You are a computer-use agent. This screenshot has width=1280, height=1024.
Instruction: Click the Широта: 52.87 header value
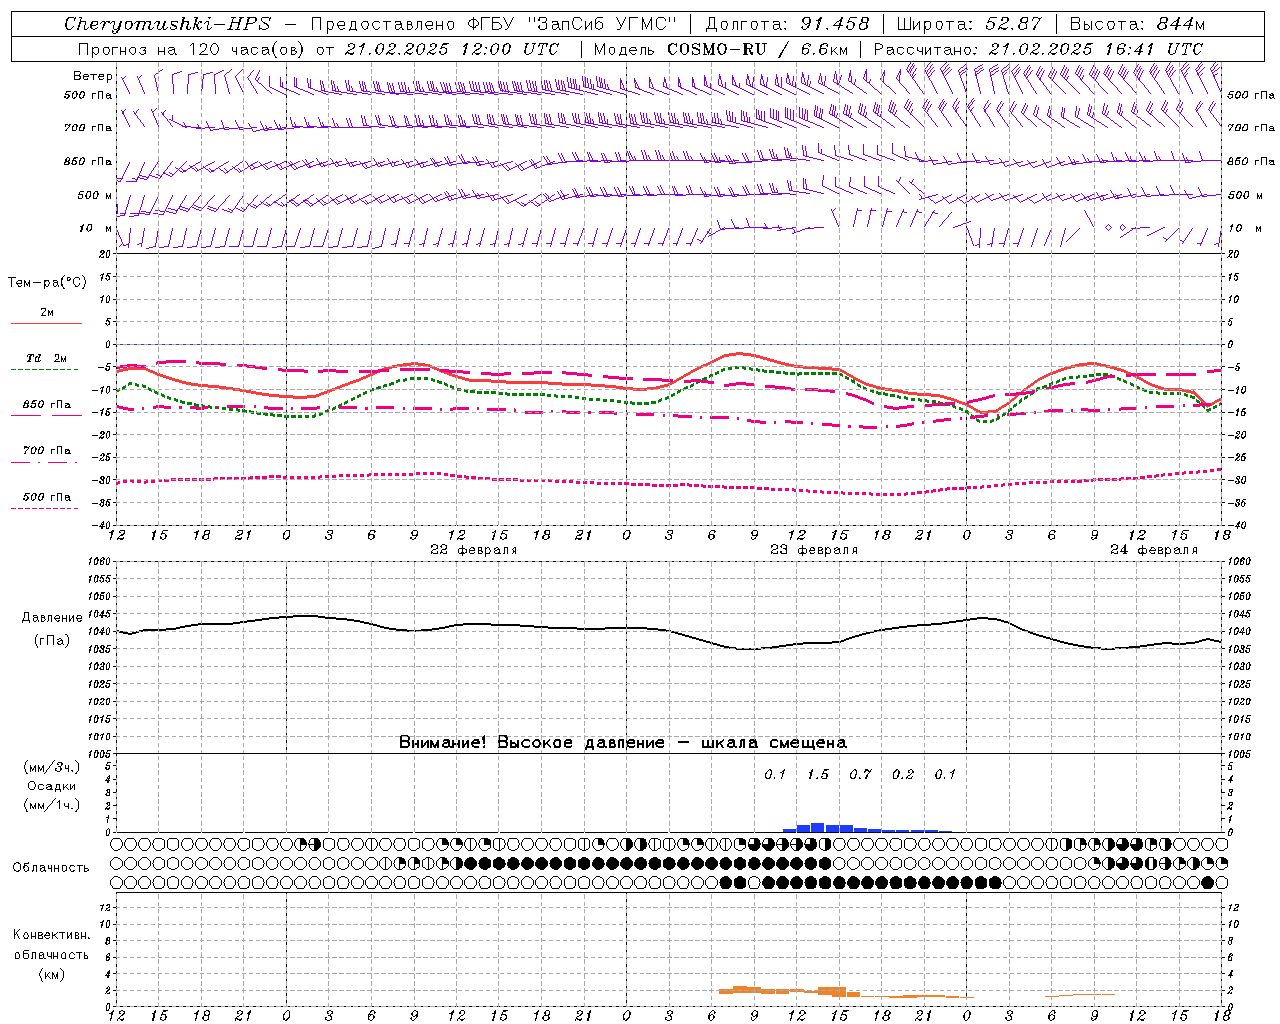[969, 24]
